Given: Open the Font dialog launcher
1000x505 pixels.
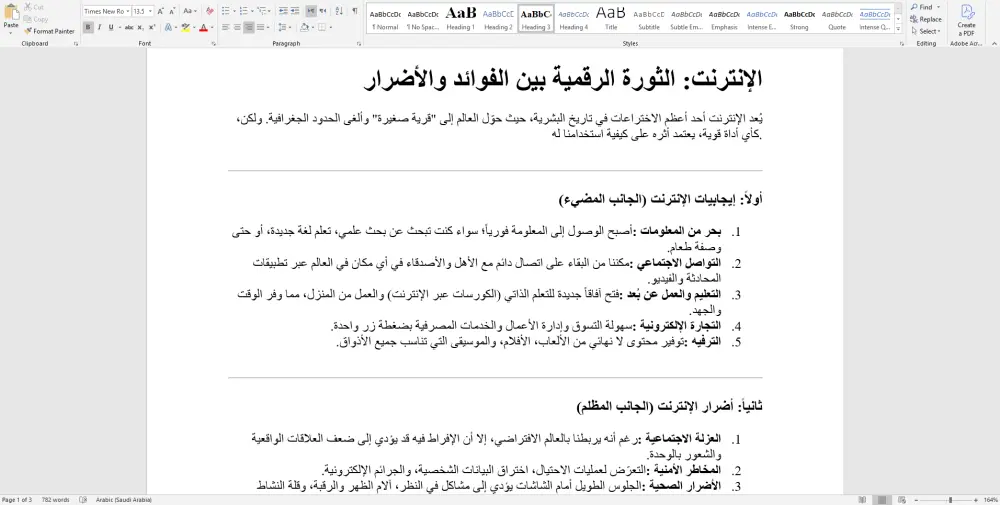Looking at the screenshot, I should [214, 44].
